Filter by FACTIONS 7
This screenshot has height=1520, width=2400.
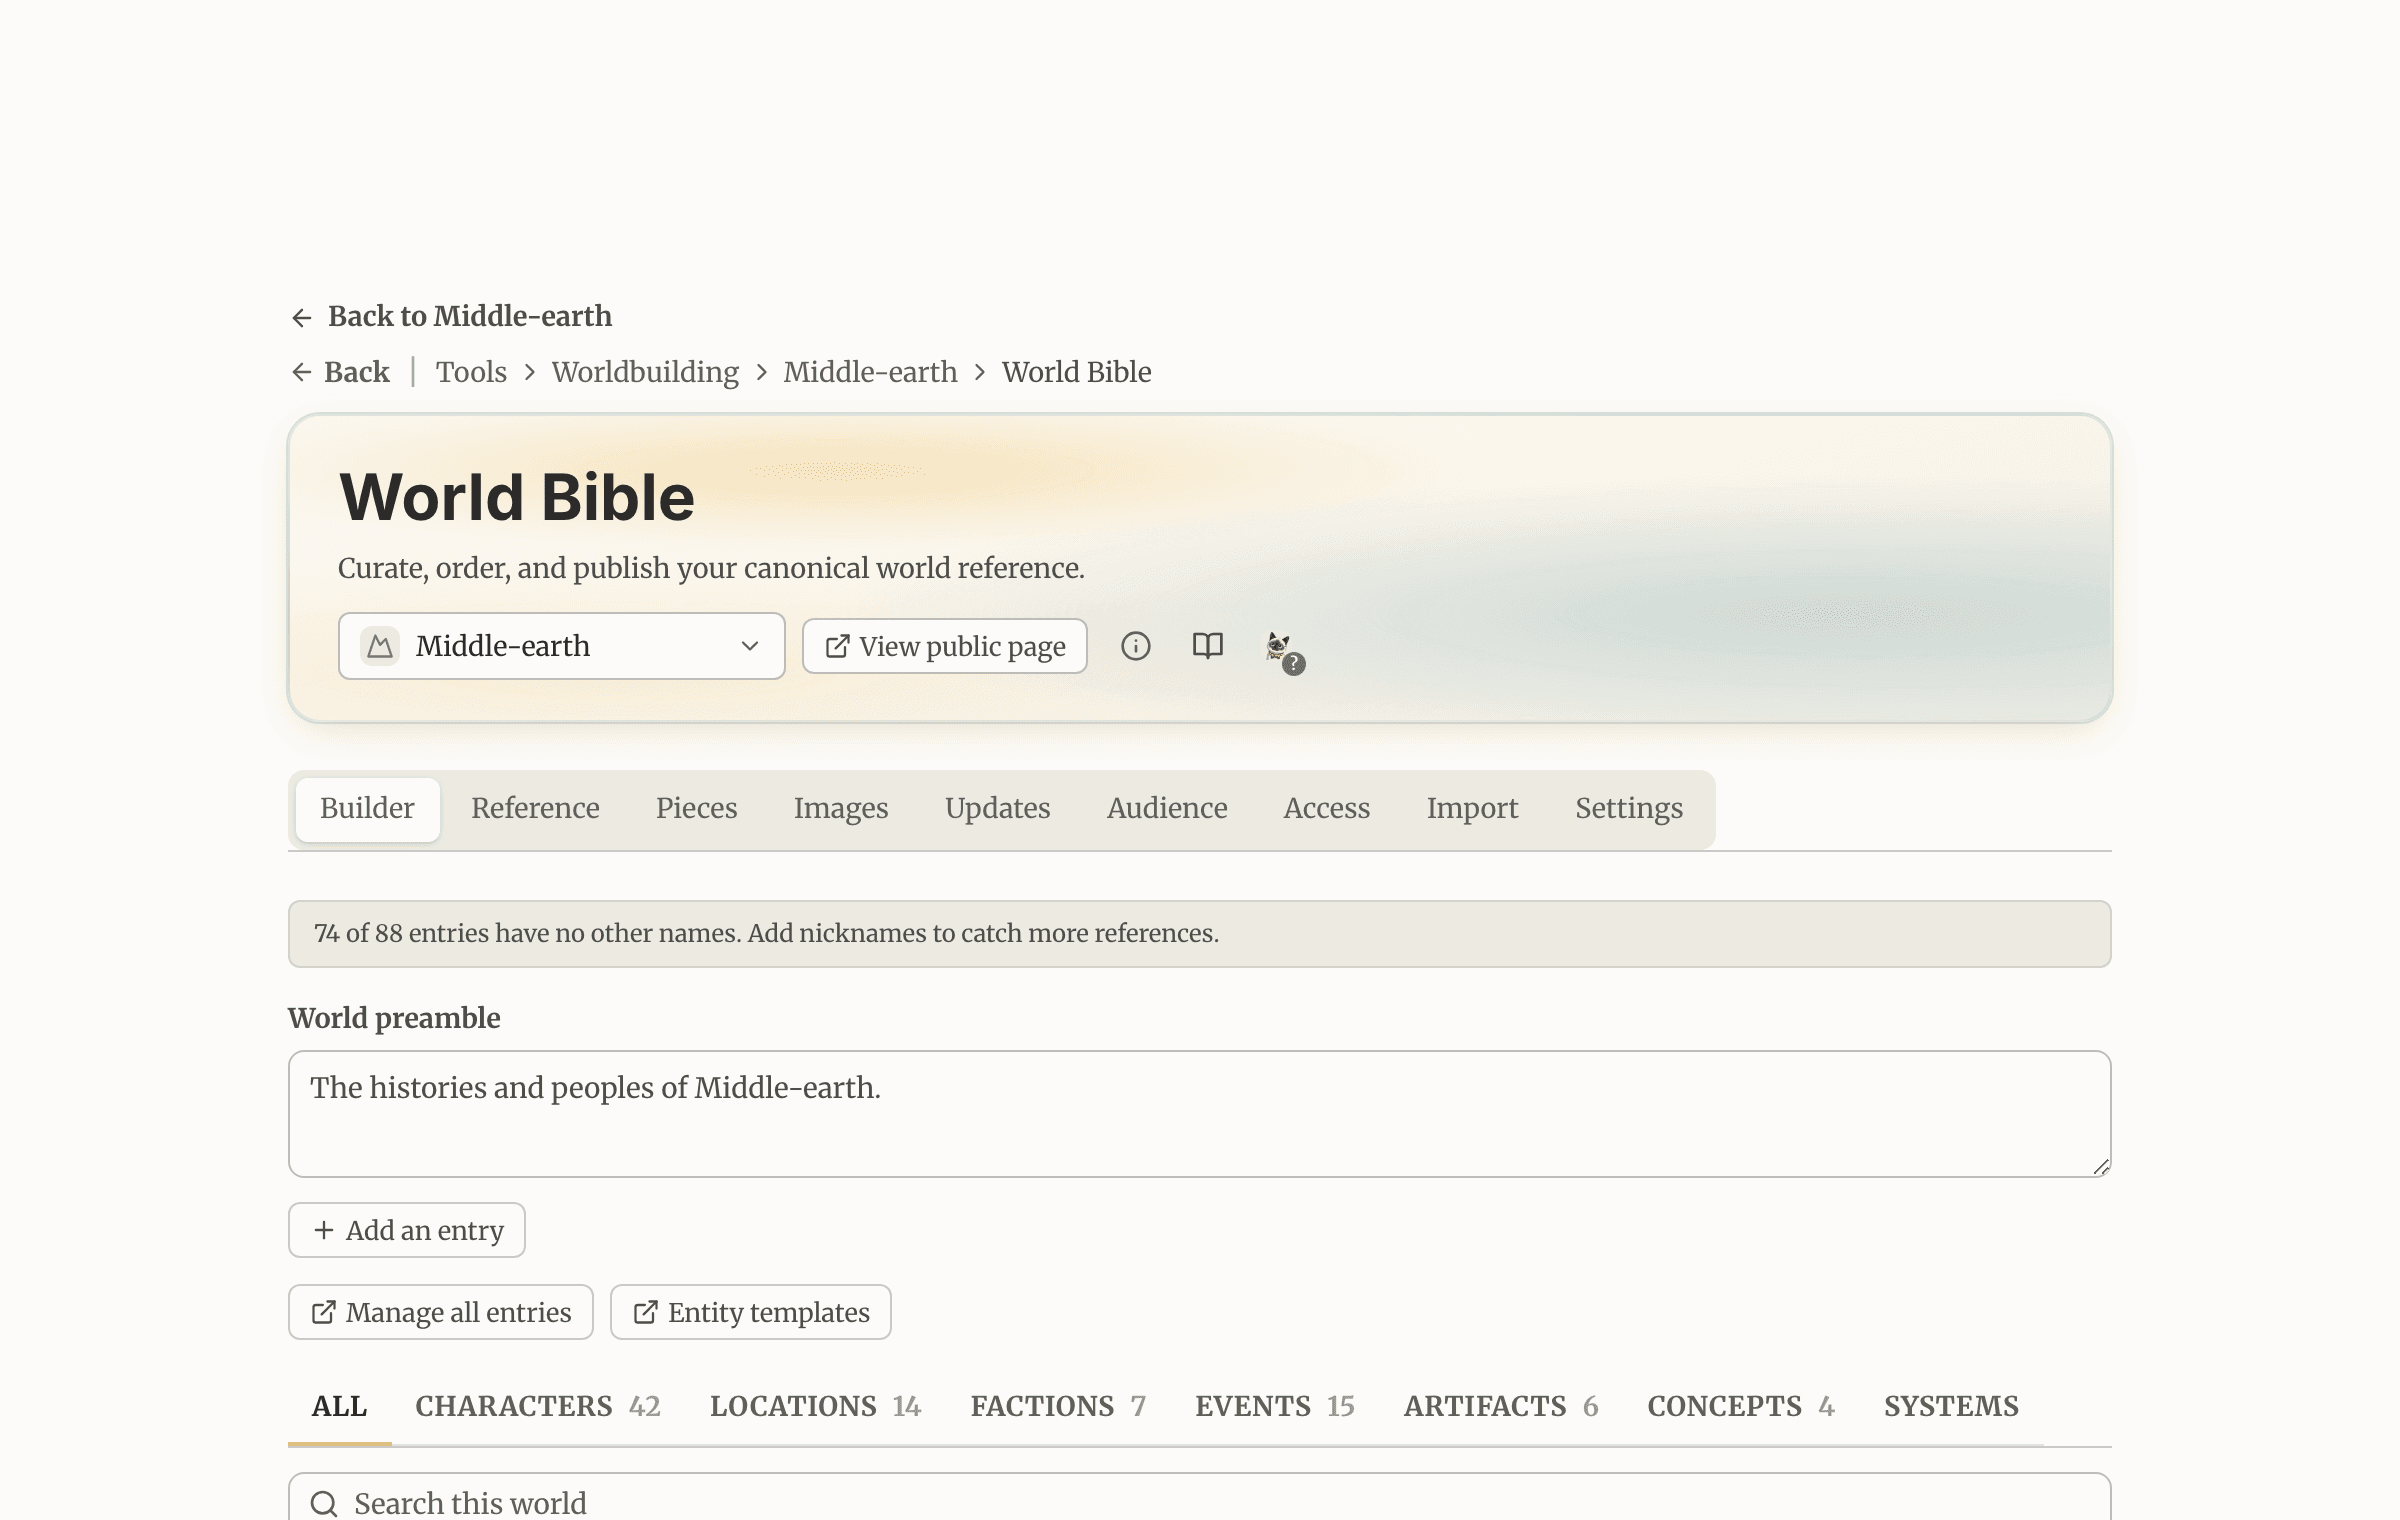coord(1058,1407)
